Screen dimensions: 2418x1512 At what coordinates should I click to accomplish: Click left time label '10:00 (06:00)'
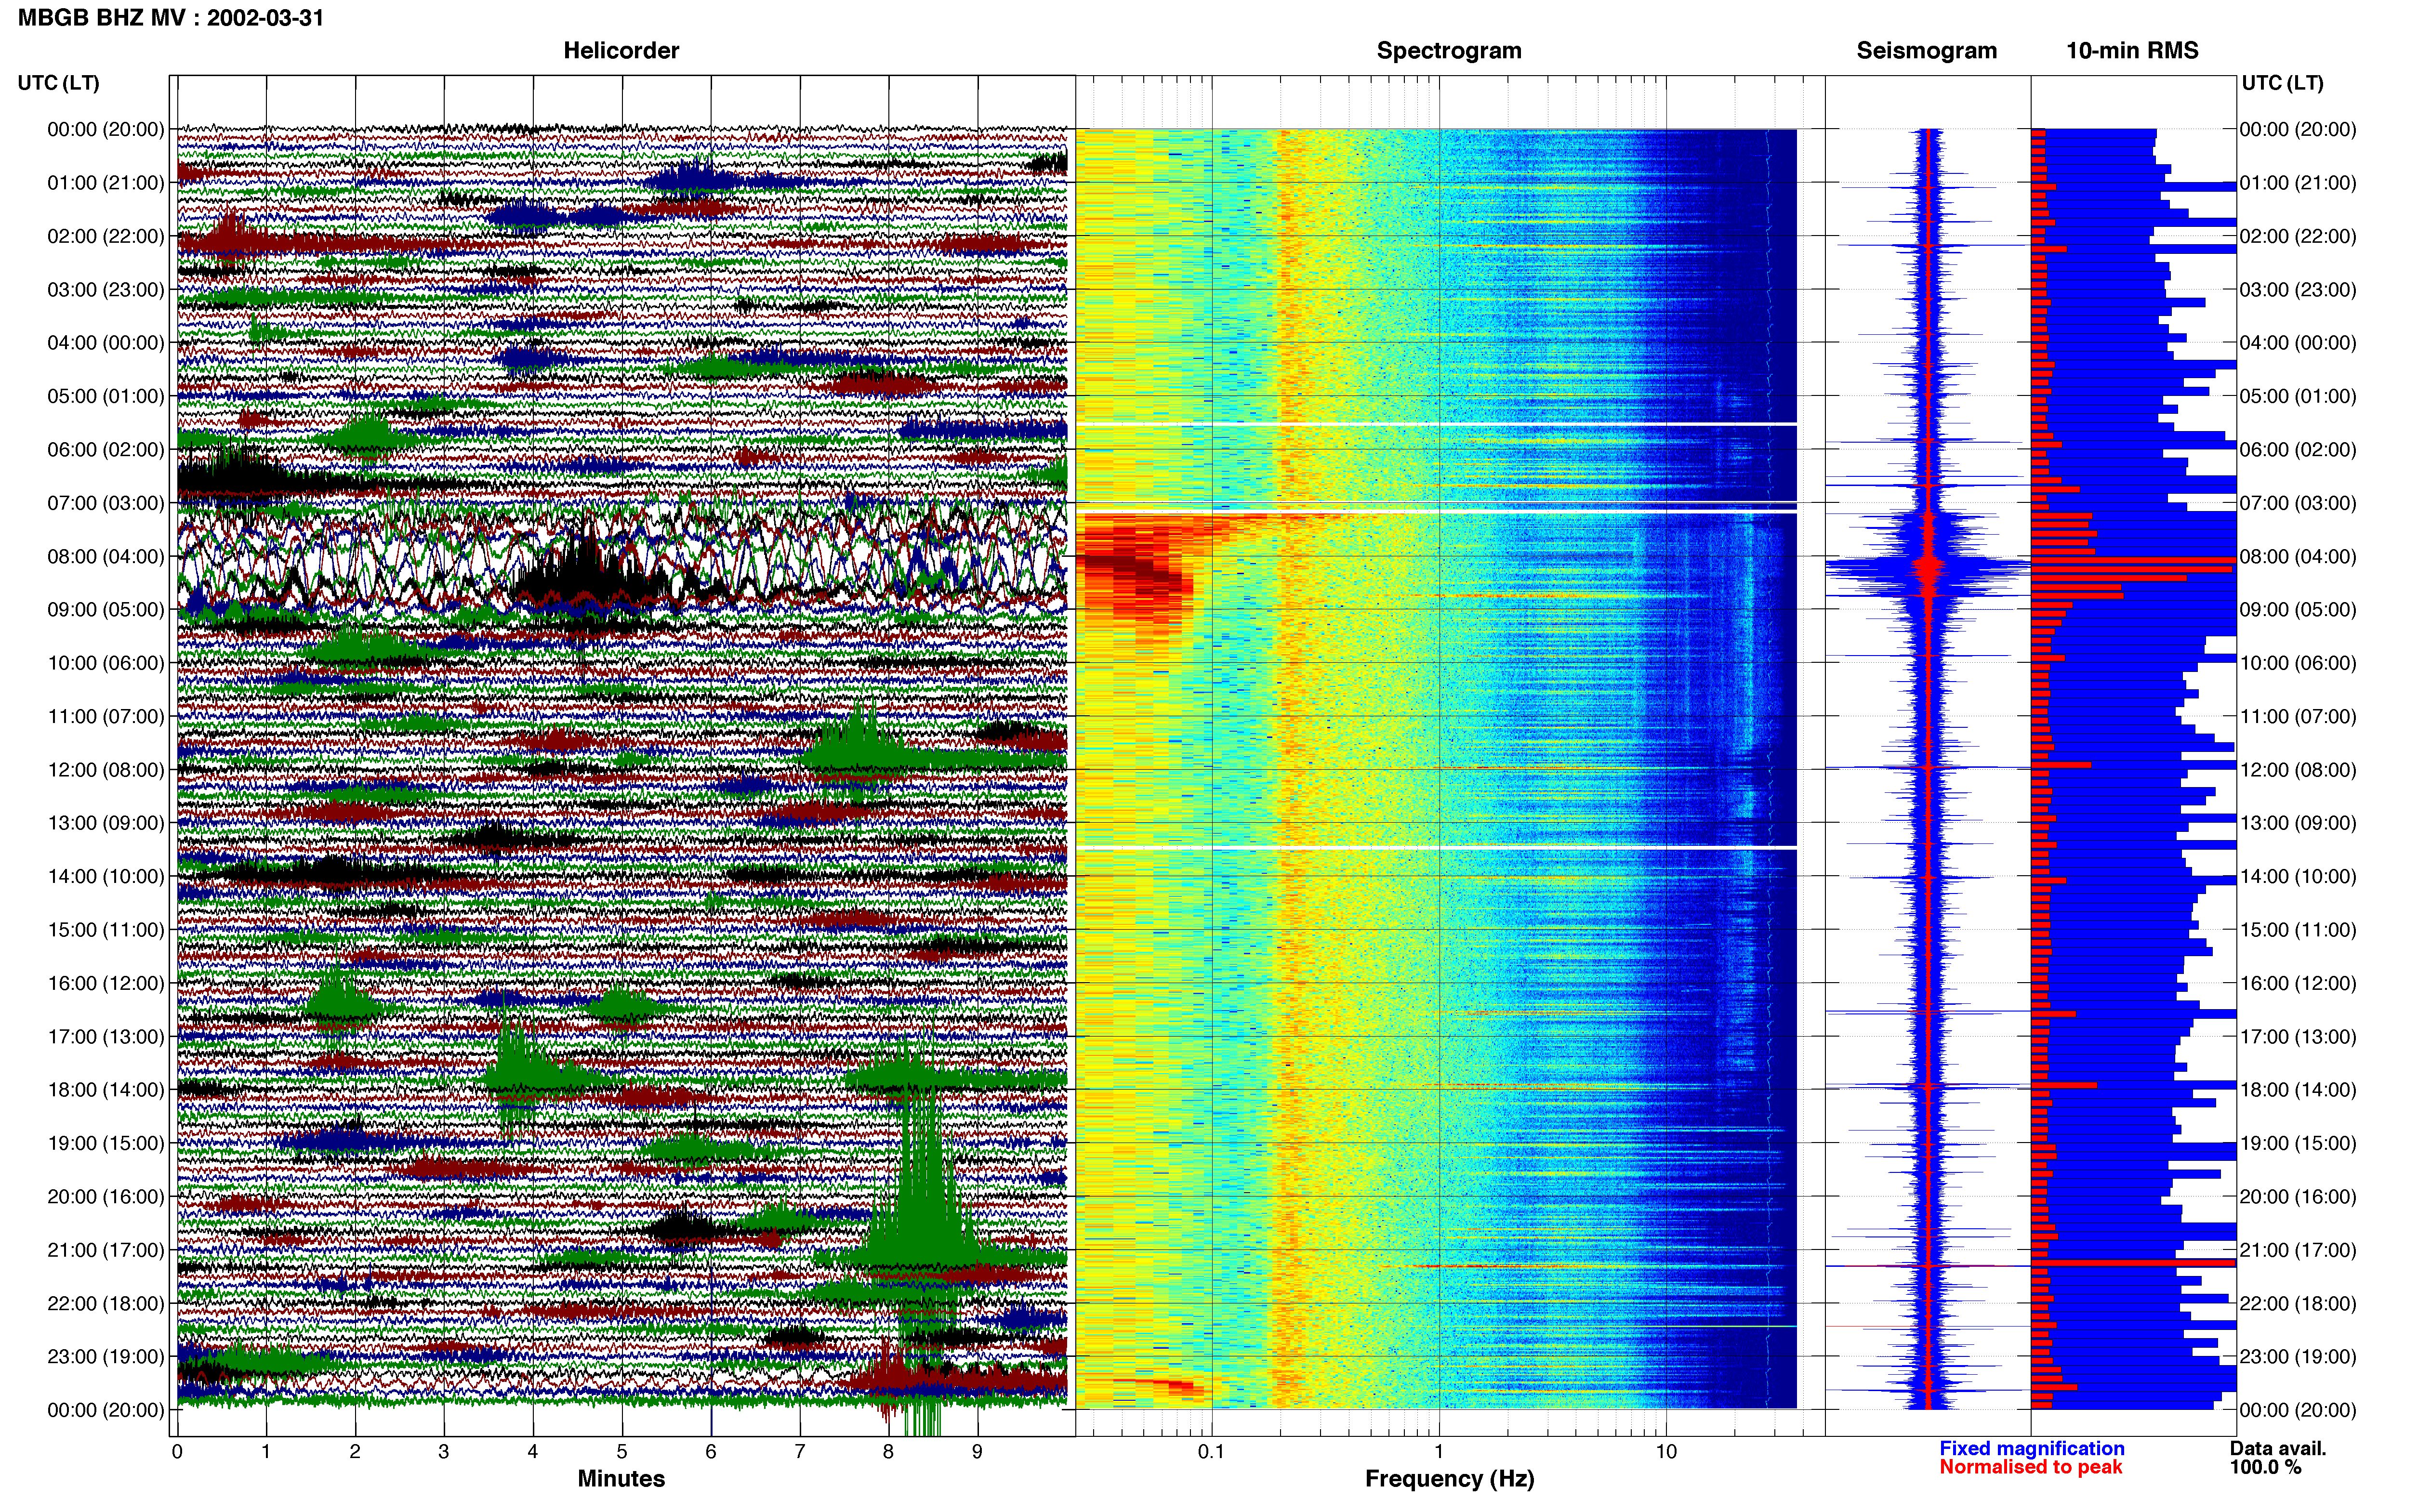tap(106, 663)
